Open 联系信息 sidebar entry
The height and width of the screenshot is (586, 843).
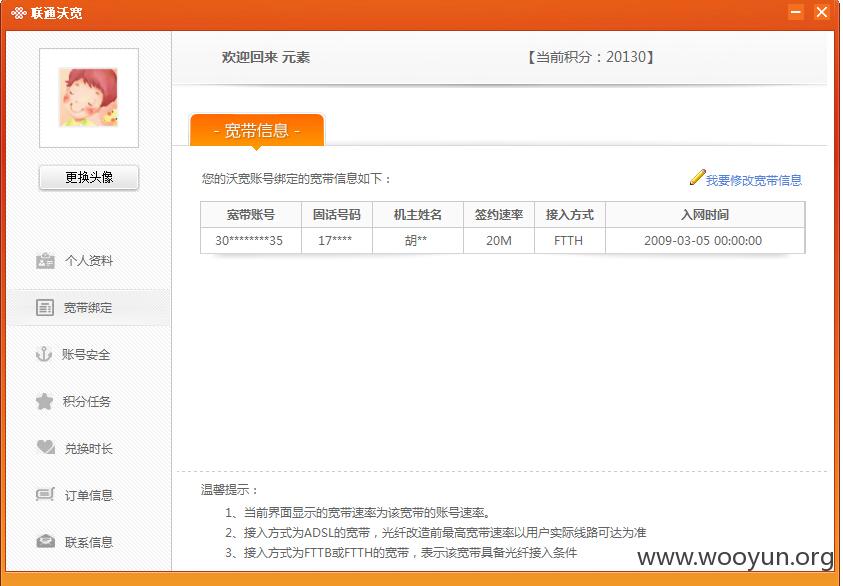(x=89, y=541)
